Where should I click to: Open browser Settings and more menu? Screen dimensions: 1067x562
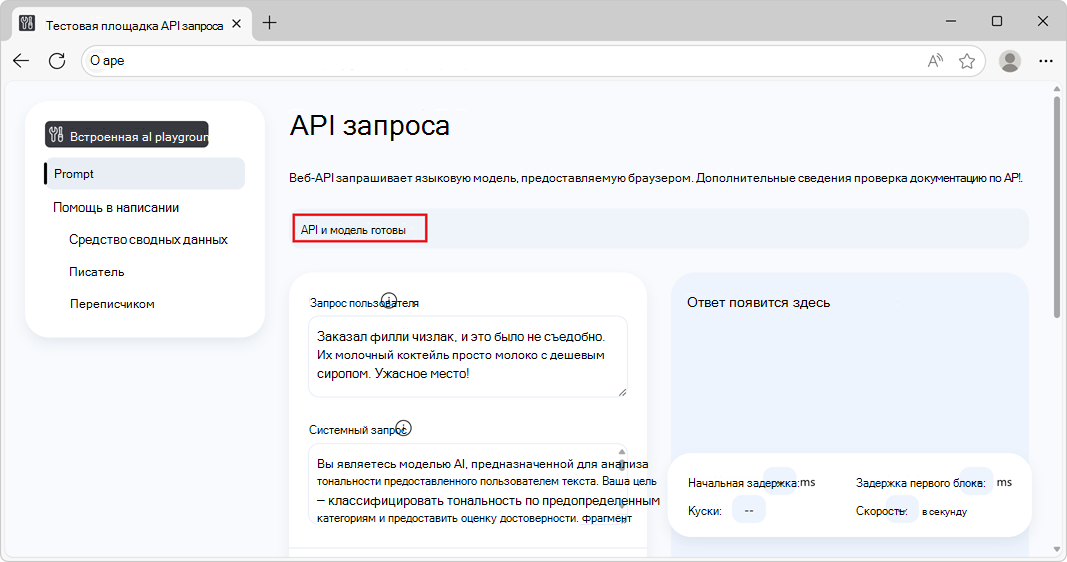pyautogui.click(x=1046, y=61)
